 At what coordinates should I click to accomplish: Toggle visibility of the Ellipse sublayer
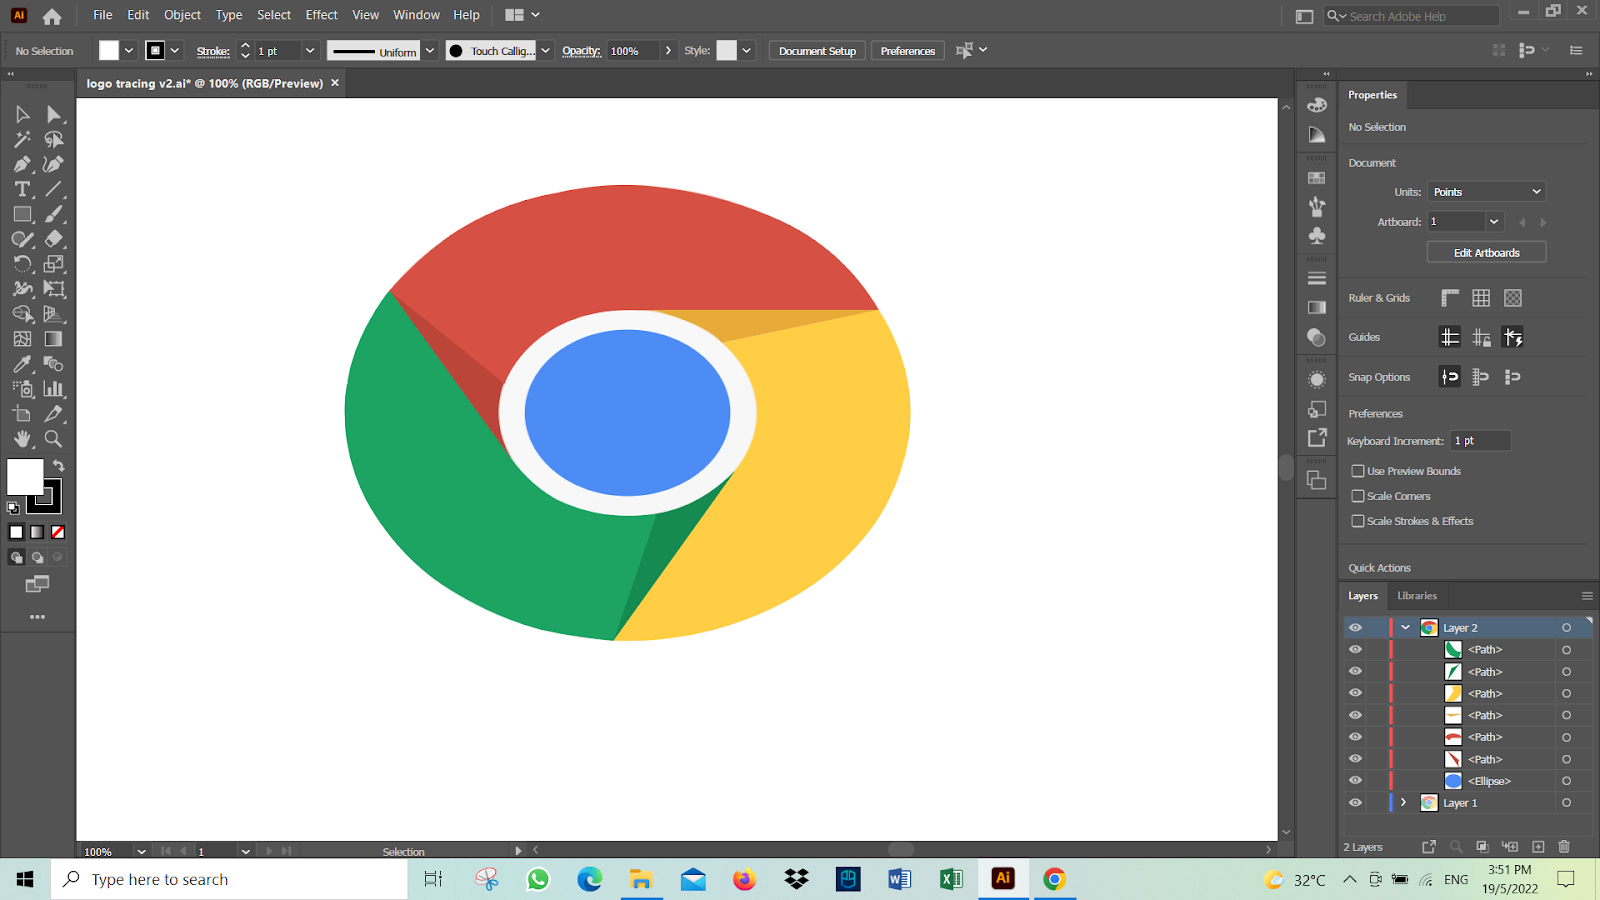point(1355,781)
